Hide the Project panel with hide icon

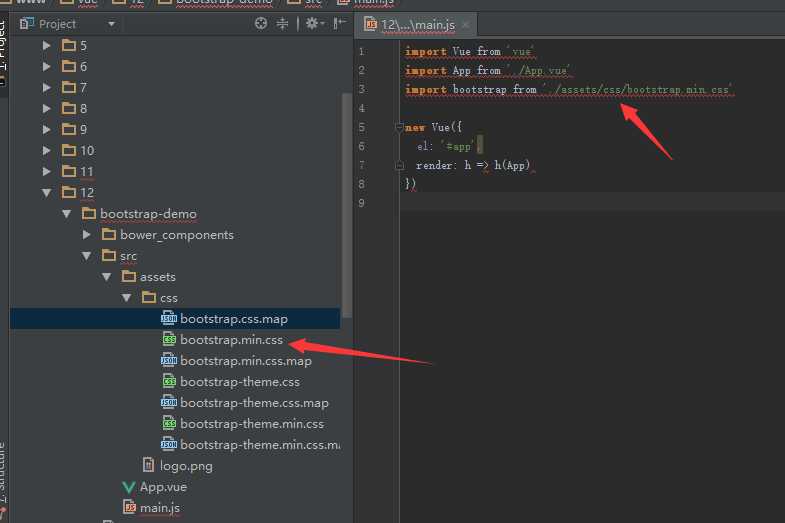click(339, 24)
